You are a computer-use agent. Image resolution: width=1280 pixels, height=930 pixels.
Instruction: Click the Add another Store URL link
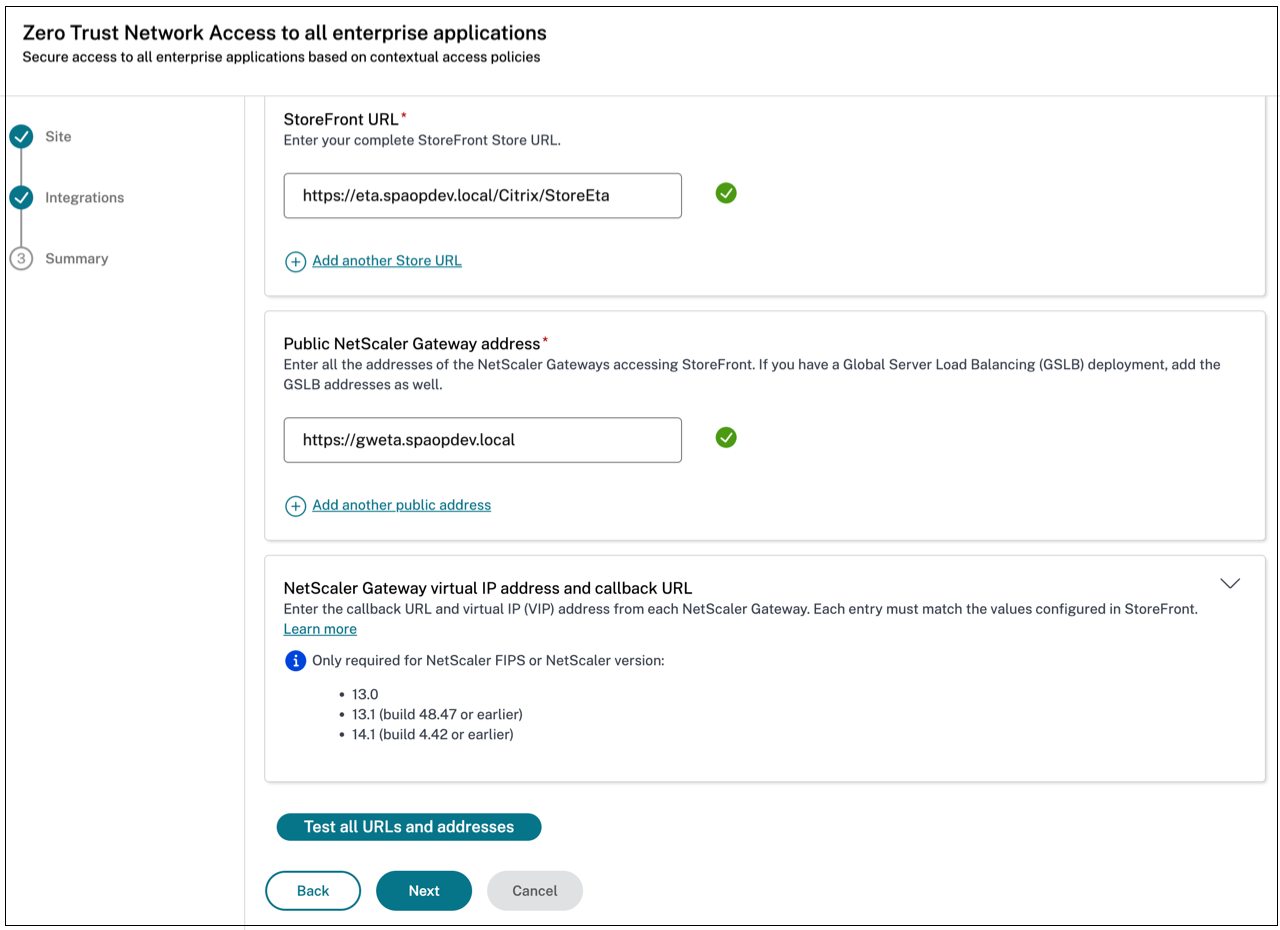387,261
